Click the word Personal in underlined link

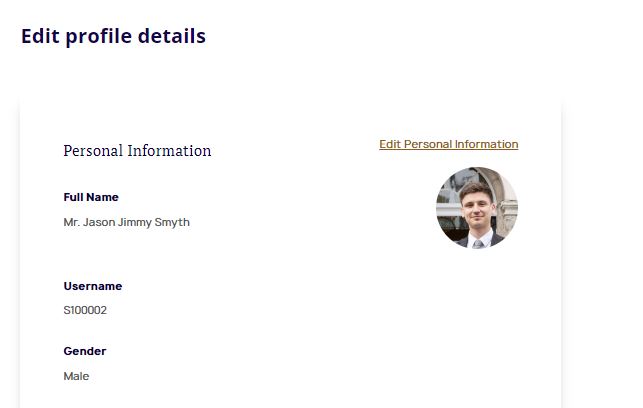point(427,144)
